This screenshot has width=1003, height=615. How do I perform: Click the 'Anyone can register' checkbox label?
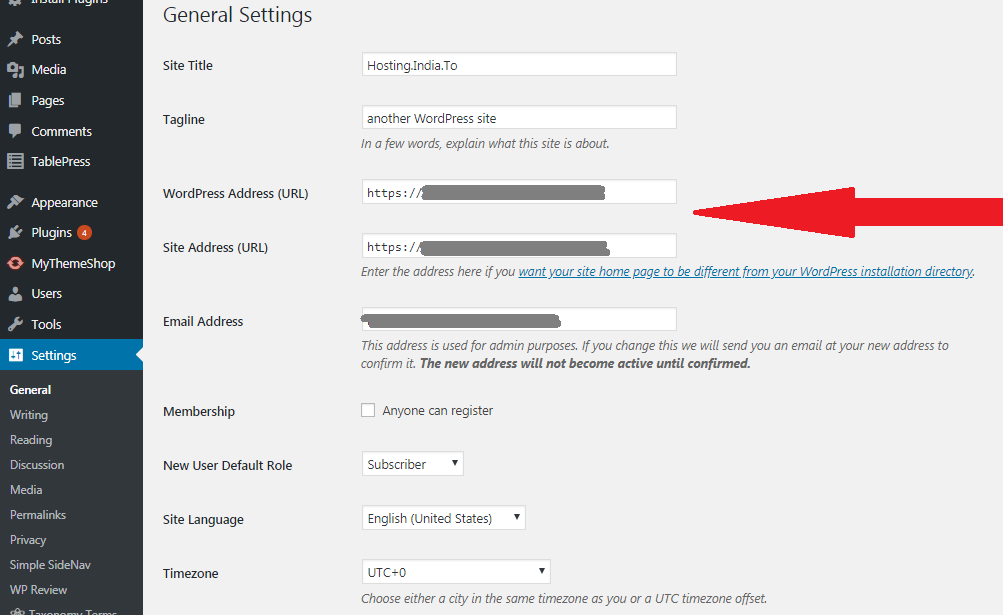(438, 410)
